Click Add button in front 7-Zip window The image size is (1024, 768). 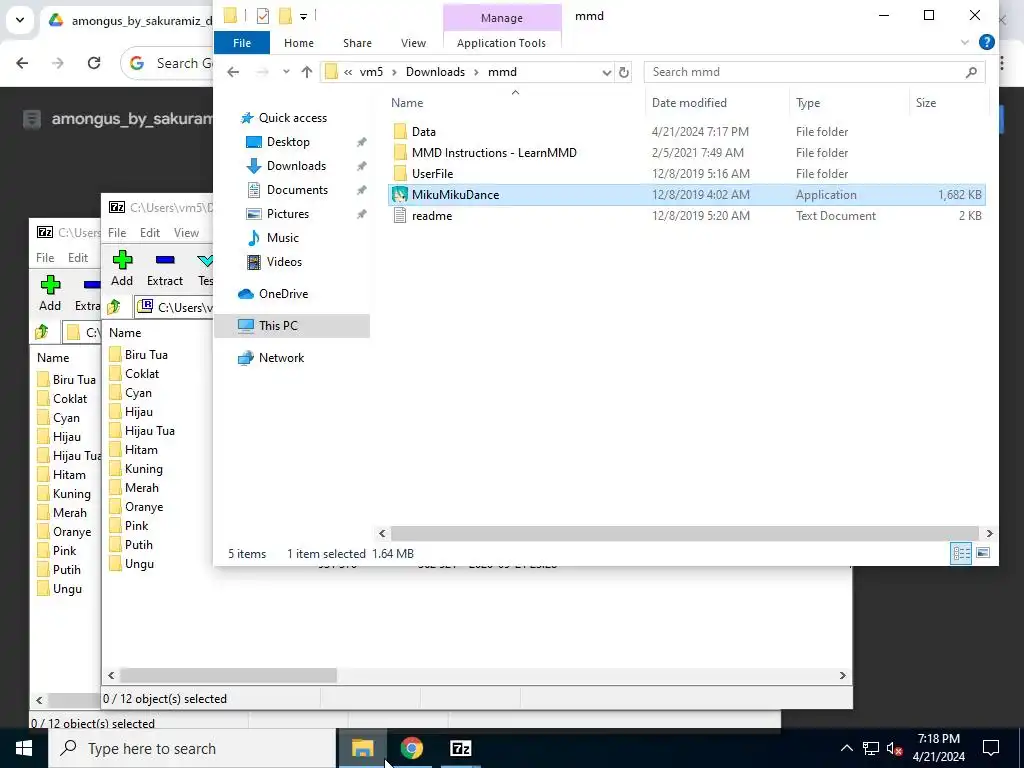(122, 268)
